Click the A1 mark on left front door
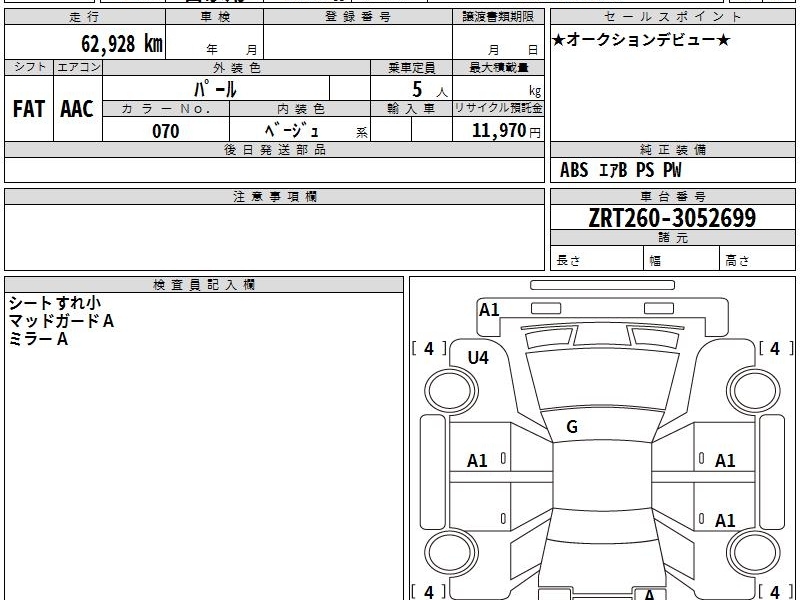 tap(478, 461)
